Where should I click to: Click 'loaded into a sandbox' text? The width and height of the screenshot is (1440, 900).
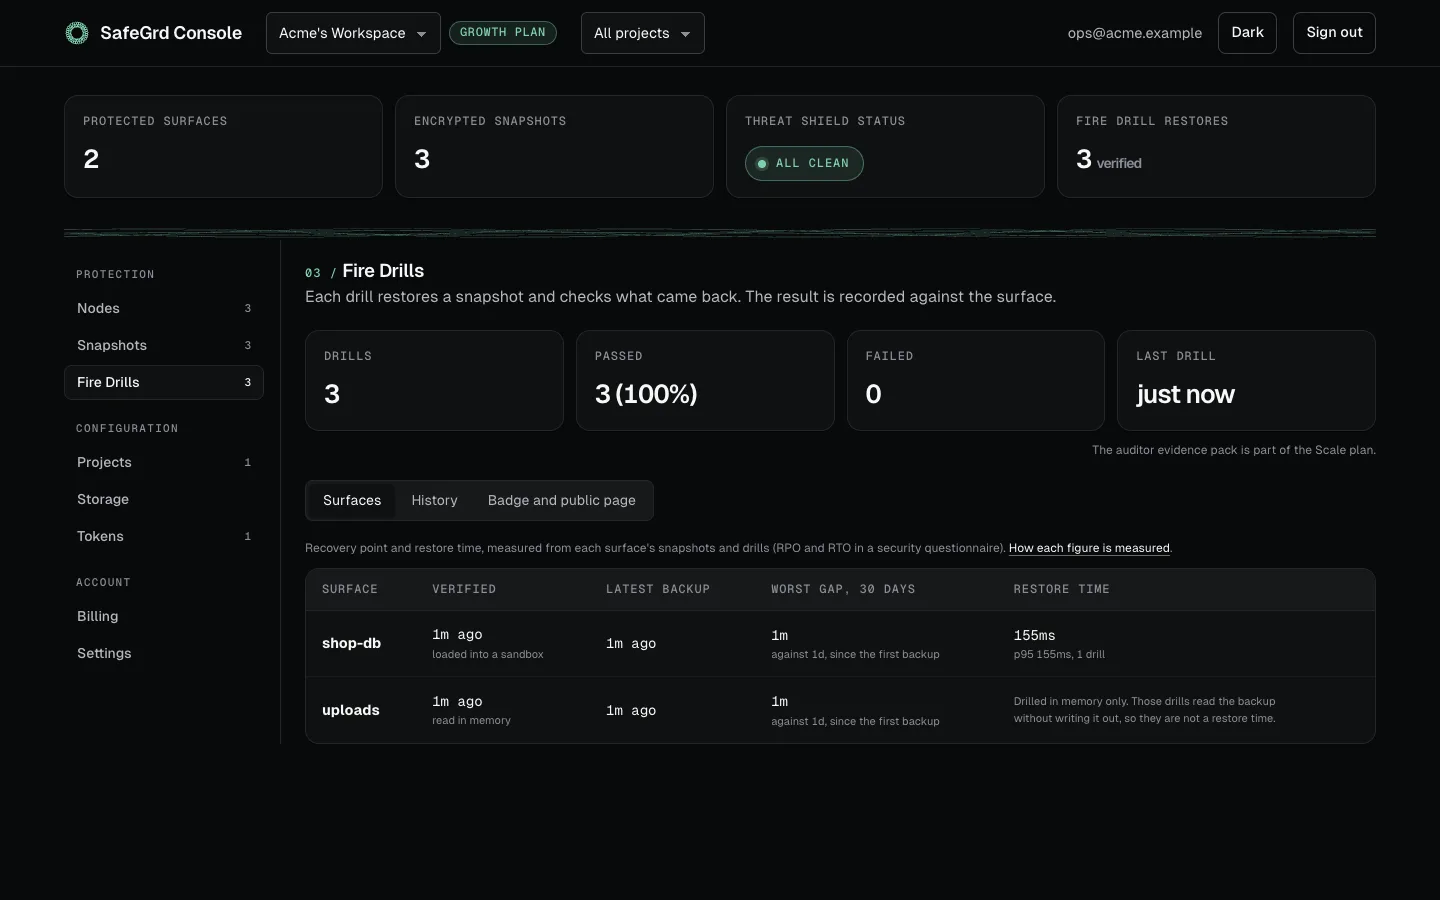[488, 654]
